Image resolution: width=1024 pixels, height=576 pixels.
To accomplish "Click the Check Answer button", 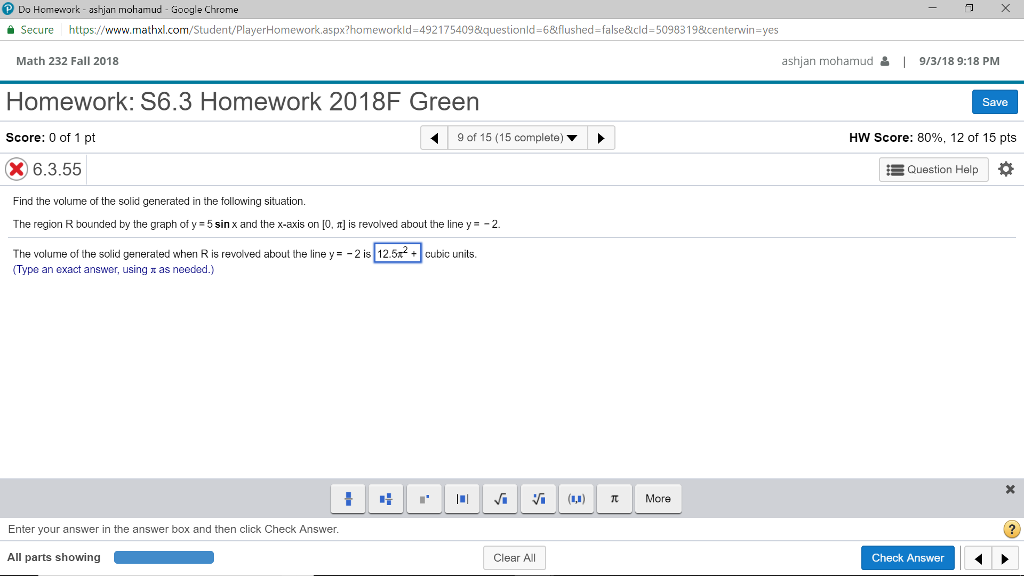I will (907, 557).
